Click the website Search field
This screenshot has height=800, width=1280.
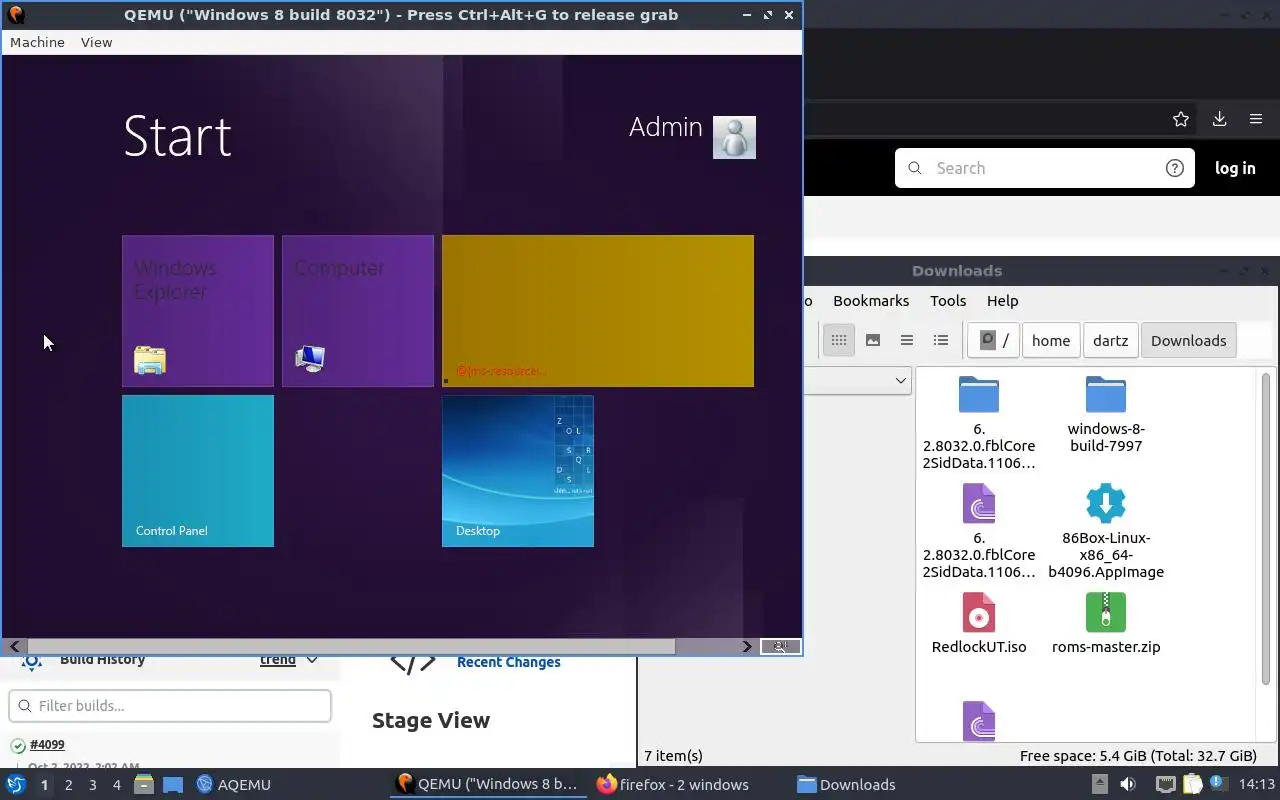(1044, 168)
